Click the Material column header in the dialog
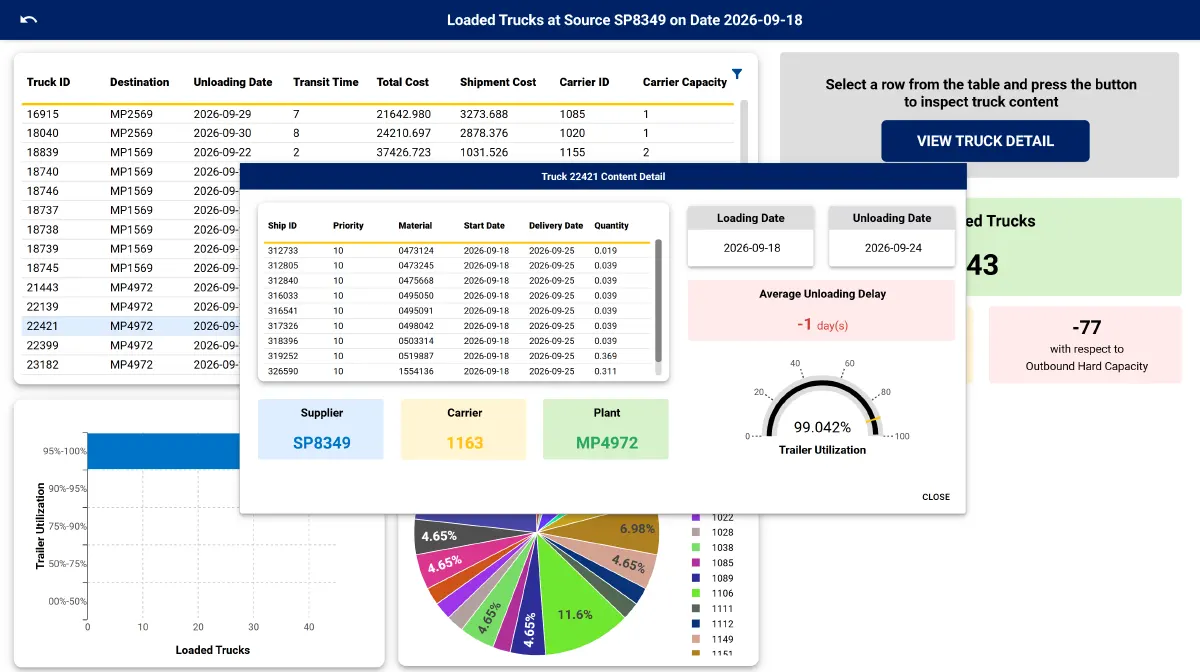Image resolution: width=1200 pixels, height=672 pixels. coord(415,226)
